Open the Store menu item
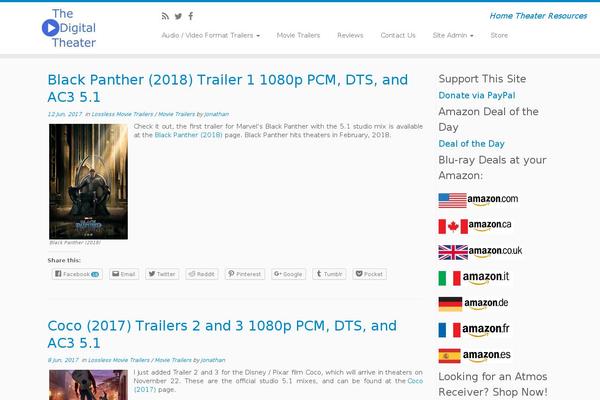 pyautogui.click(x=499, y=35)
